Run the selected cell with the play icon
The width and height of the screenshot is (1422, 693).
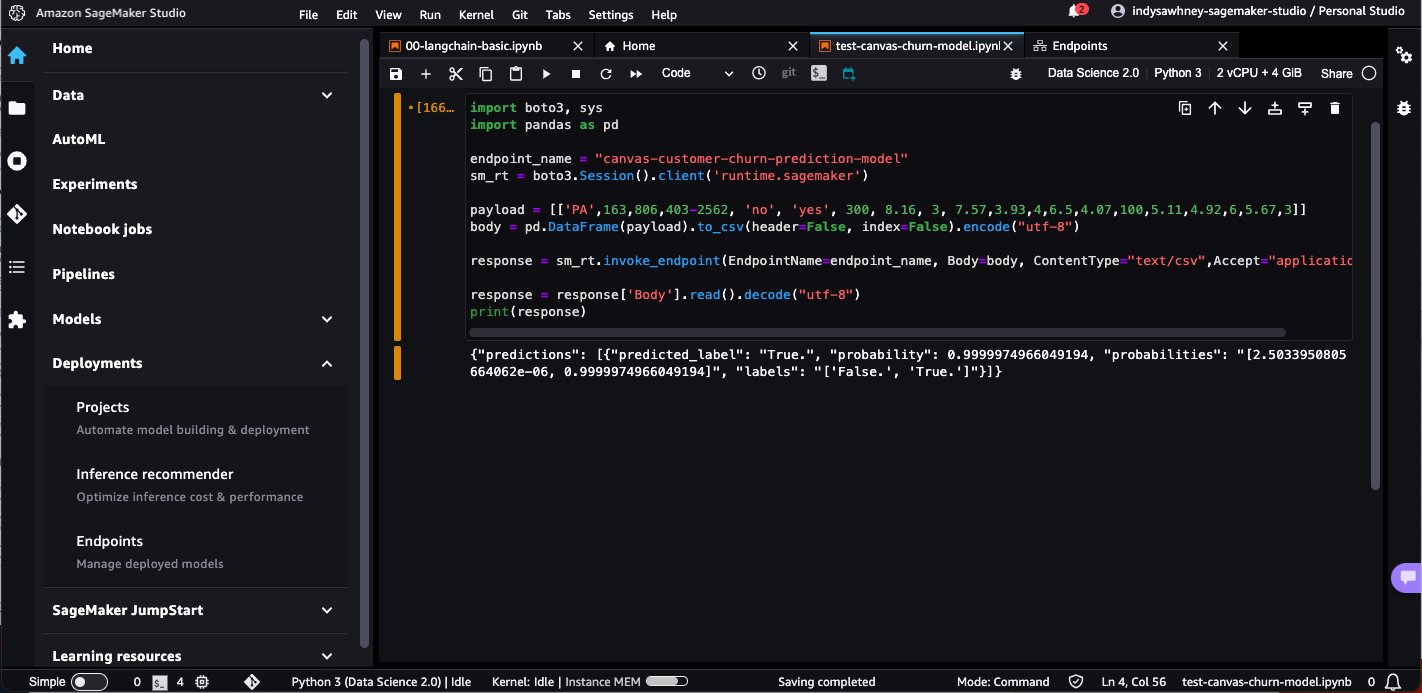click(x=546, y=73)
